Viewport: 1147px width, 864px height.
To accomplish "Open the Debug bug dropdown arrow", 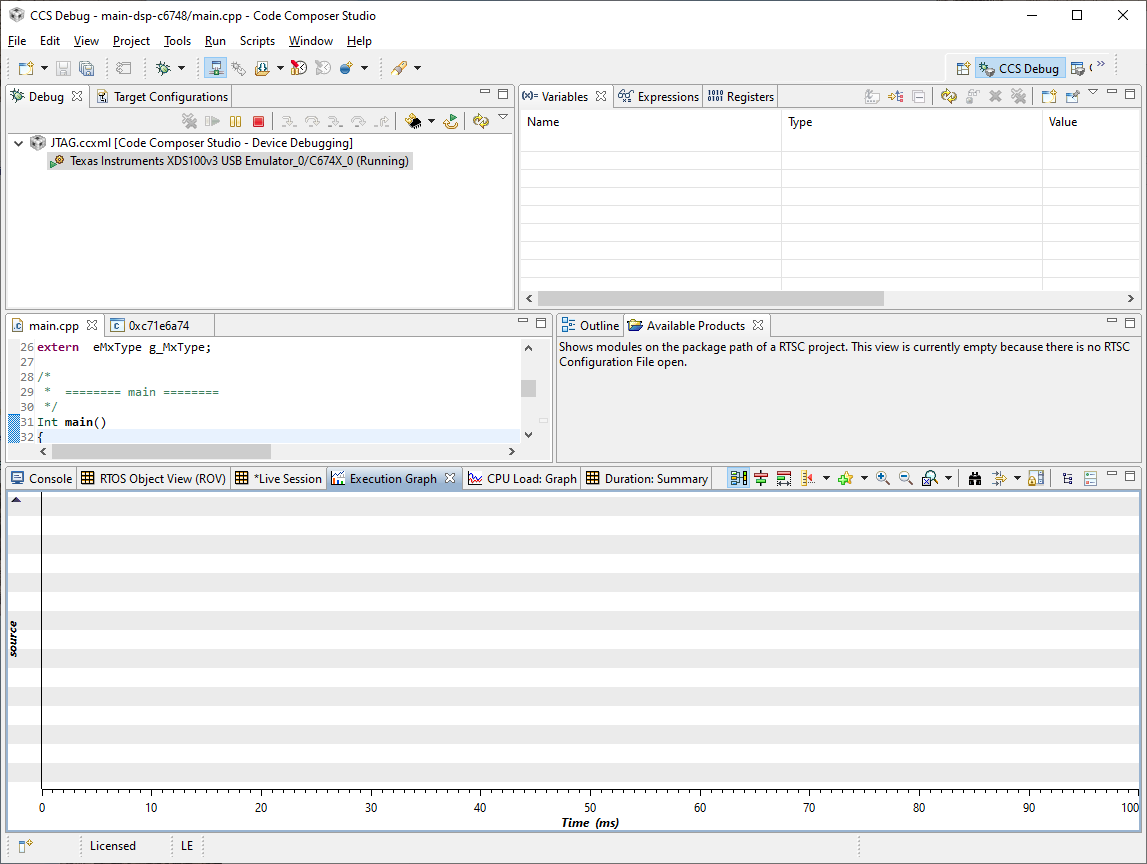I will 181,68.
